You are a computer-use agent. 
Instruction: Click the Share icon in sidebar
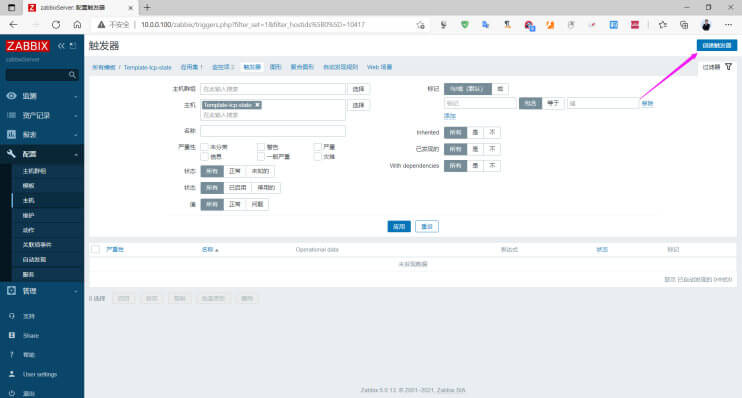[12, 335]
